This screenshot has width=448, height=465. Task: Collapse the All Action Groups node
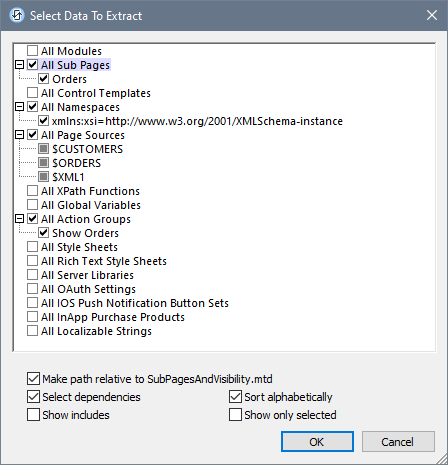(x=20, y=219)
